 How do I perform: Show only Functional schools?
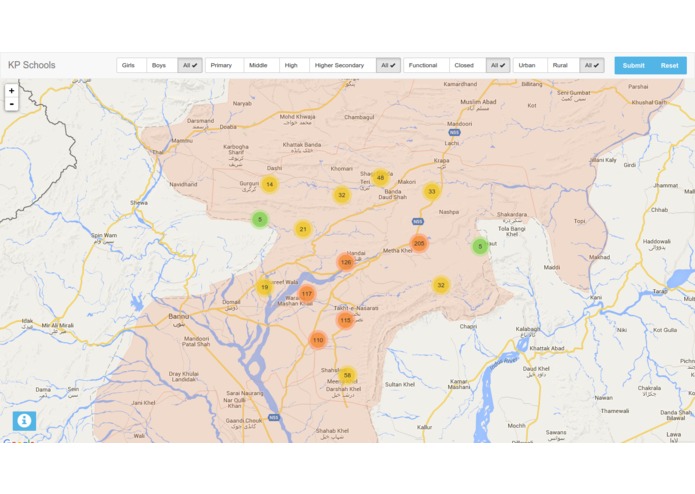(x=426, y=65)
